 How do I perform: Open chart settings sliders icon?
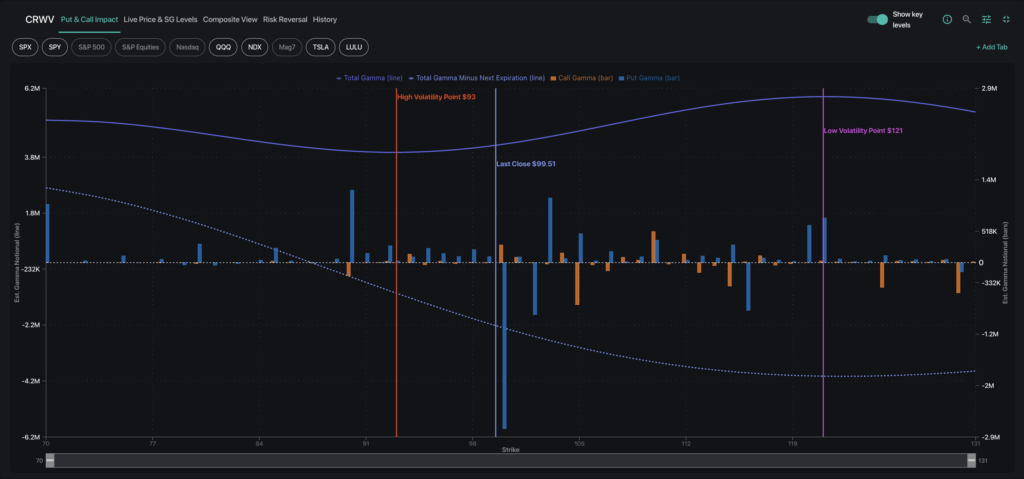tap(987, 19)
